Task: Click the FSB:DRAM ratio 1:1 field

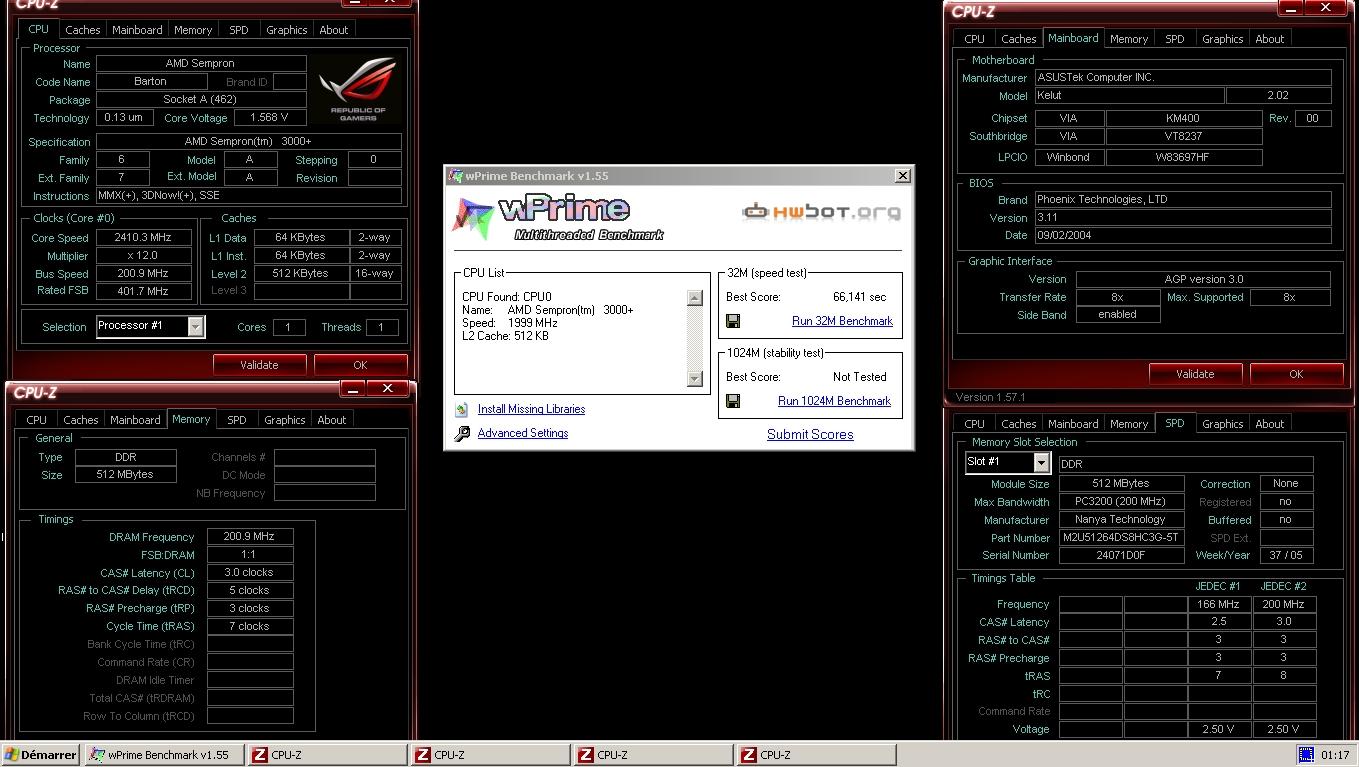Action: tap(250, 555)
